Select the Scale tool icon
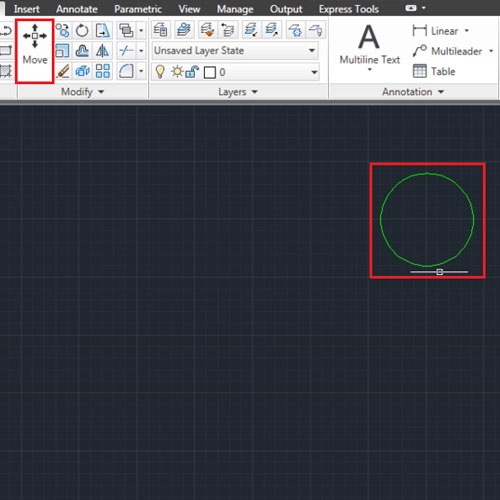The height and width of the screenshot is (500, 500). [x=62, y=51]
